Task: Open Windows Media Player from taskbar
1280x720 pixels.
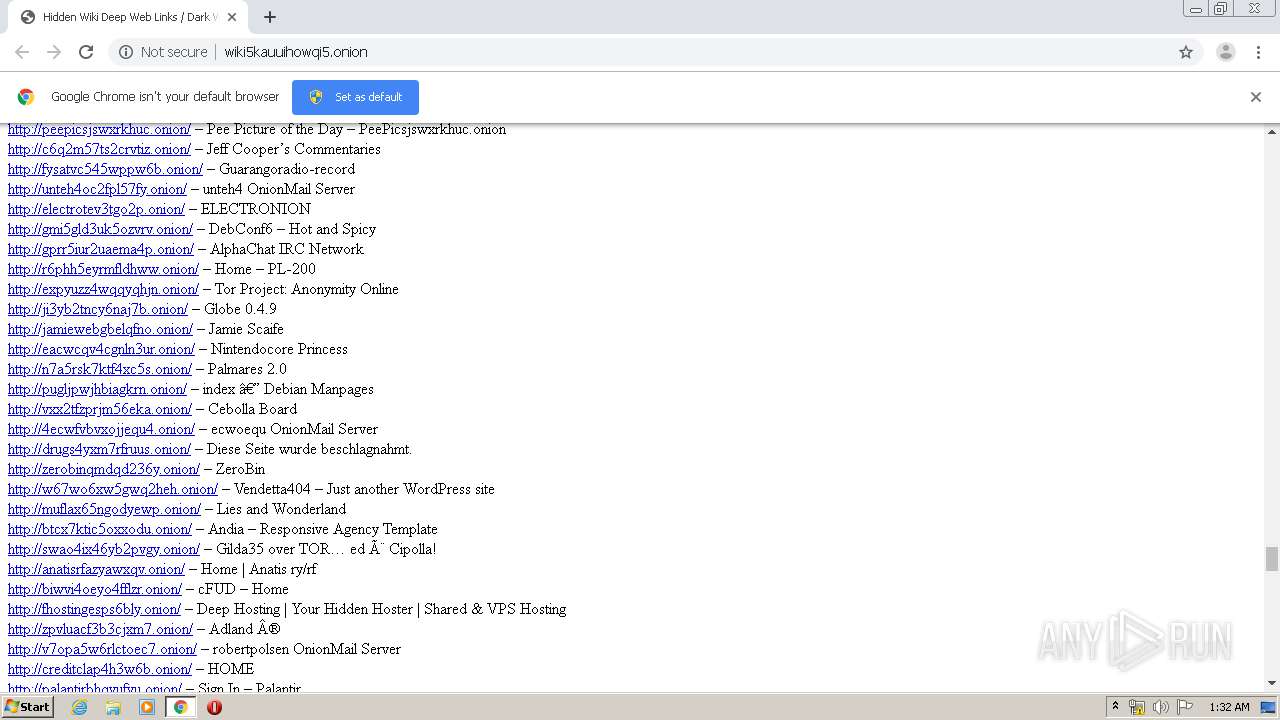Action: (147, 707)
